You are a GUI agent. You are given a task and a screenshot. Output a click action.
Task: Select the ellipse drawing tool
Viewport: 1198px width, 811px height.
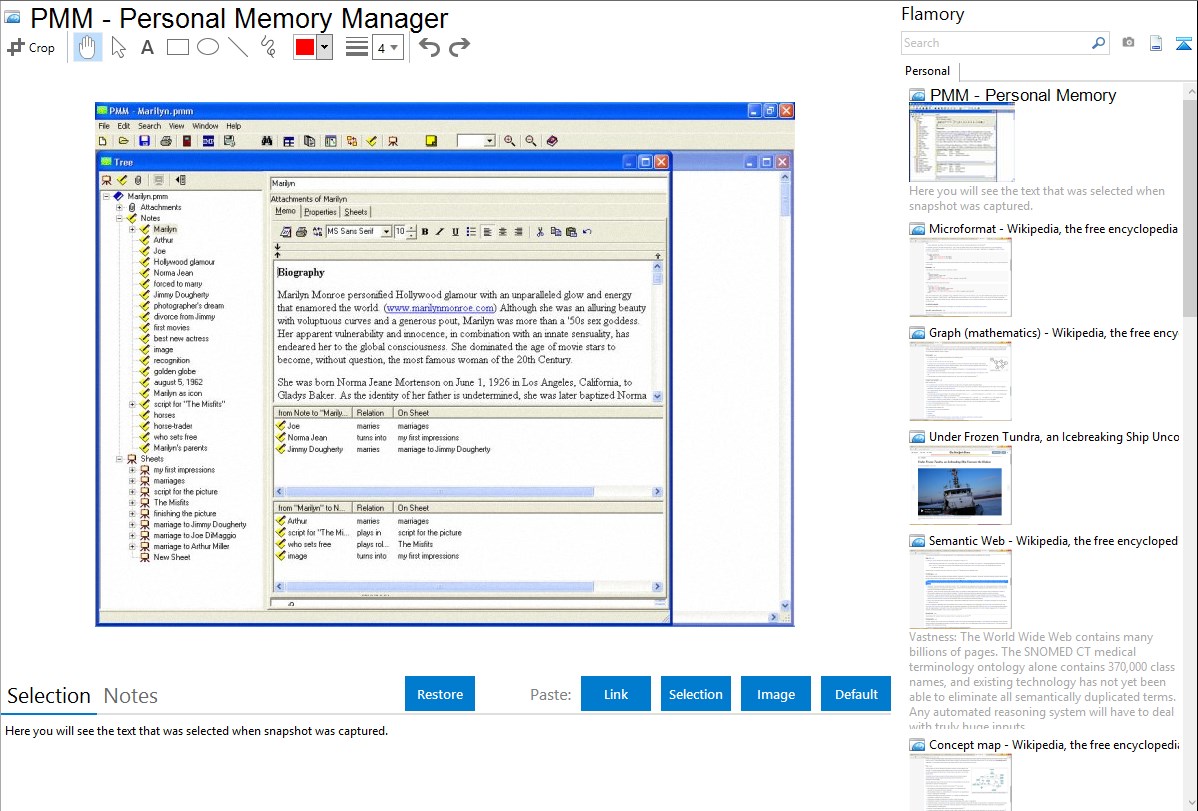pos(208,47)
